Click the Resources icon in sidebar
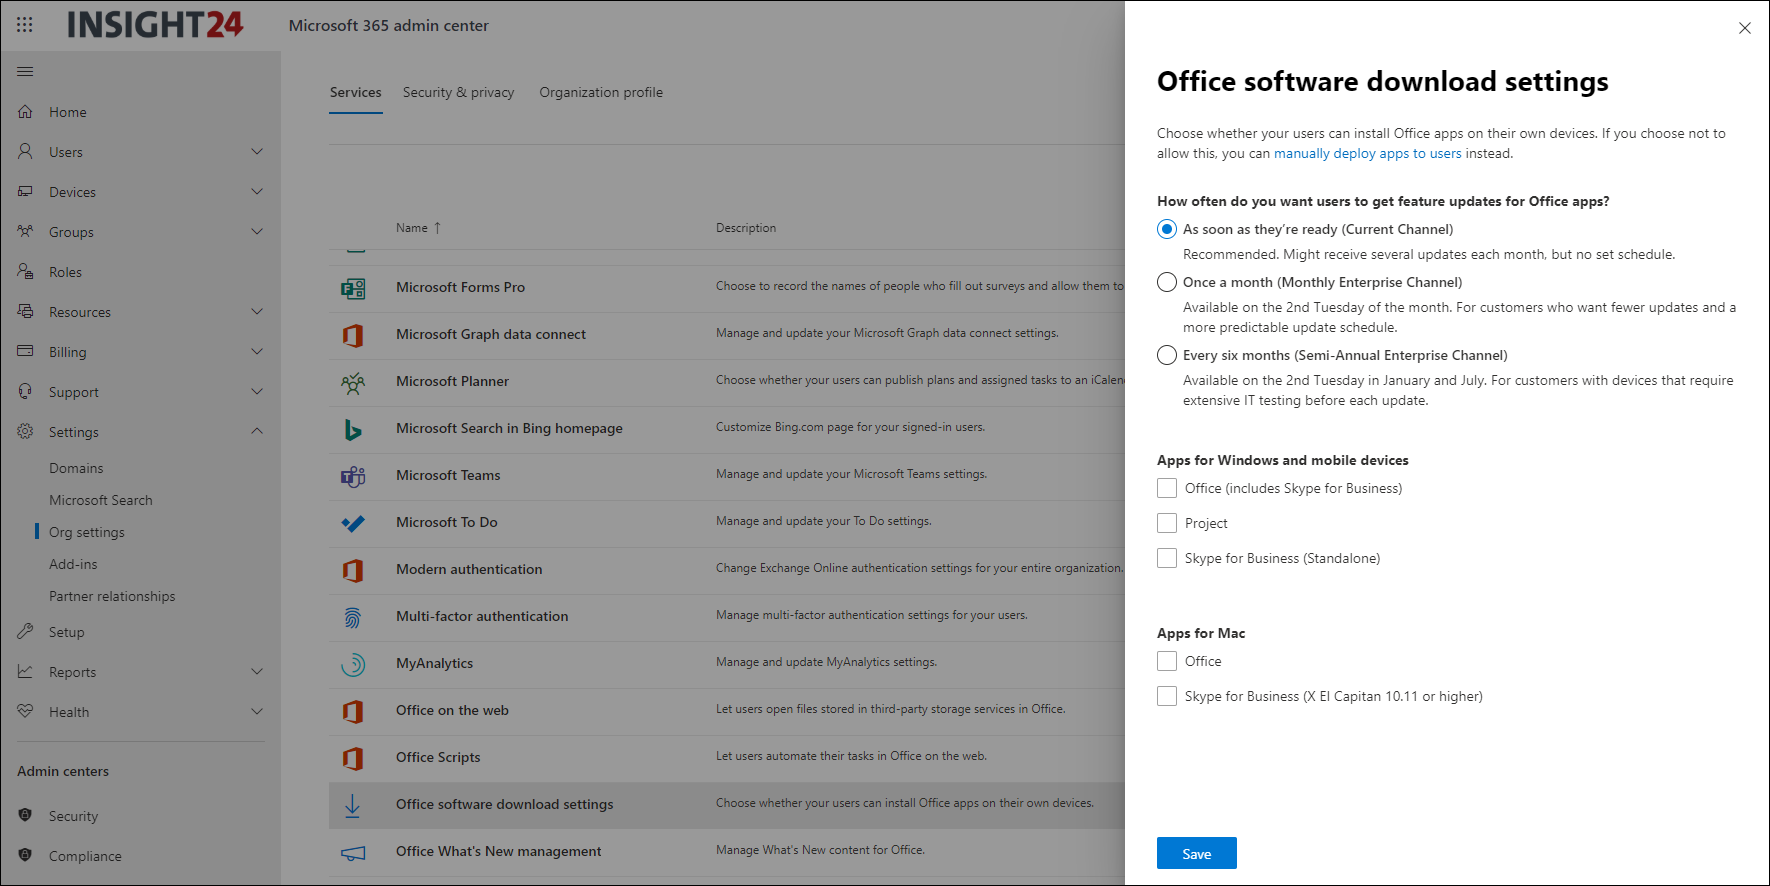The height and width of the screenshot is (886, 1770). point(26,311)
